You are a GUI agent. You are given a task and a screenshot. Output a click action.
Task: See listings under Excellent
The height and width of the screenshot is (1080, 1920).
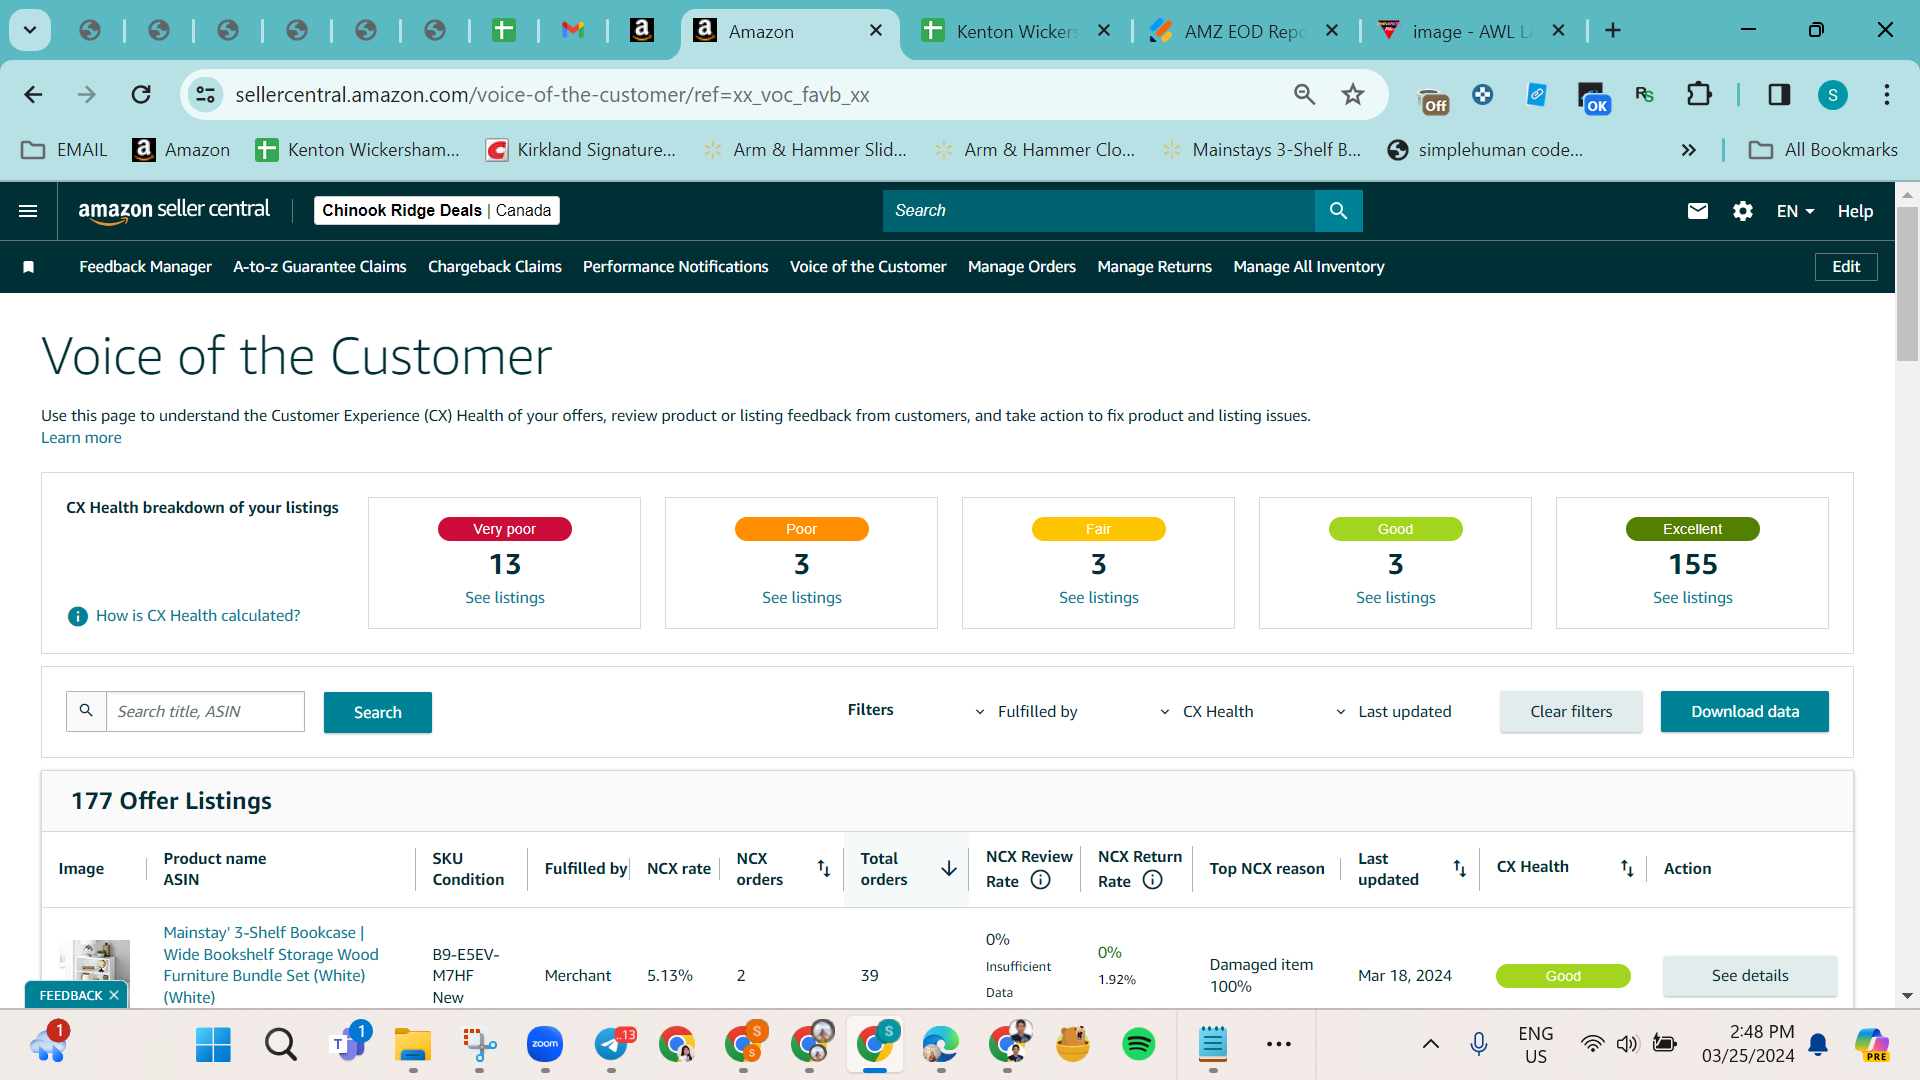click(1693, 598)
